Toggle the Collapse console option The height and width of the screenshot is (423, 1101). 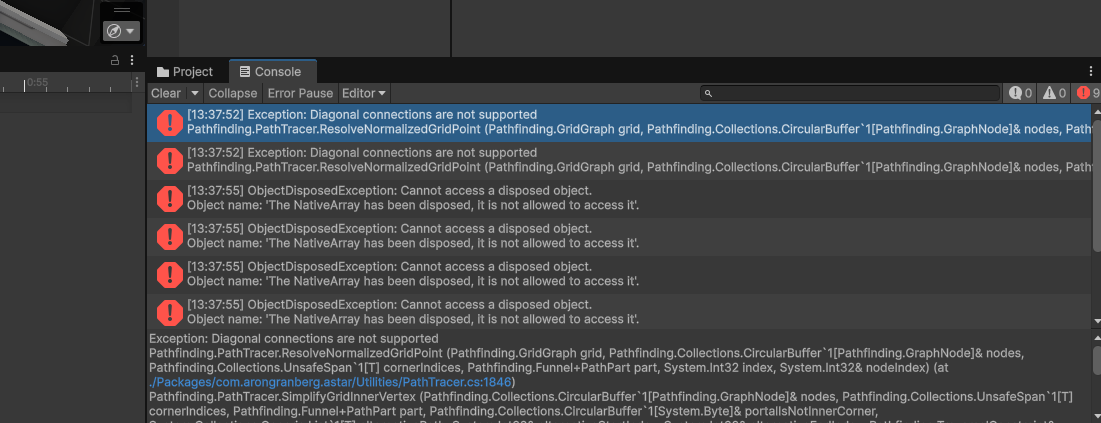click(232, 93)
